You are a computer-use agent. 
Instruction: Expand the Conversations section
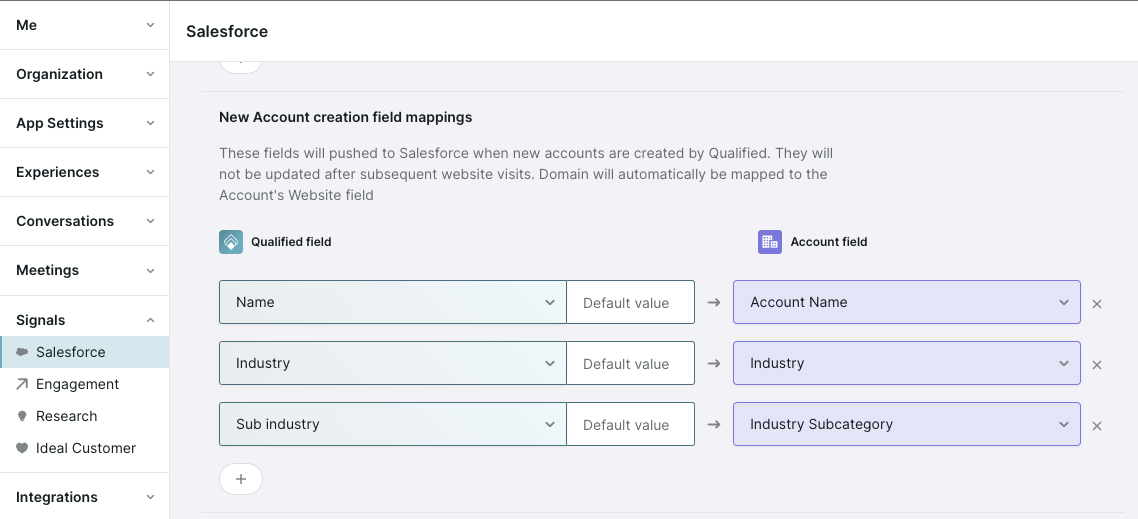click(85, 221)
